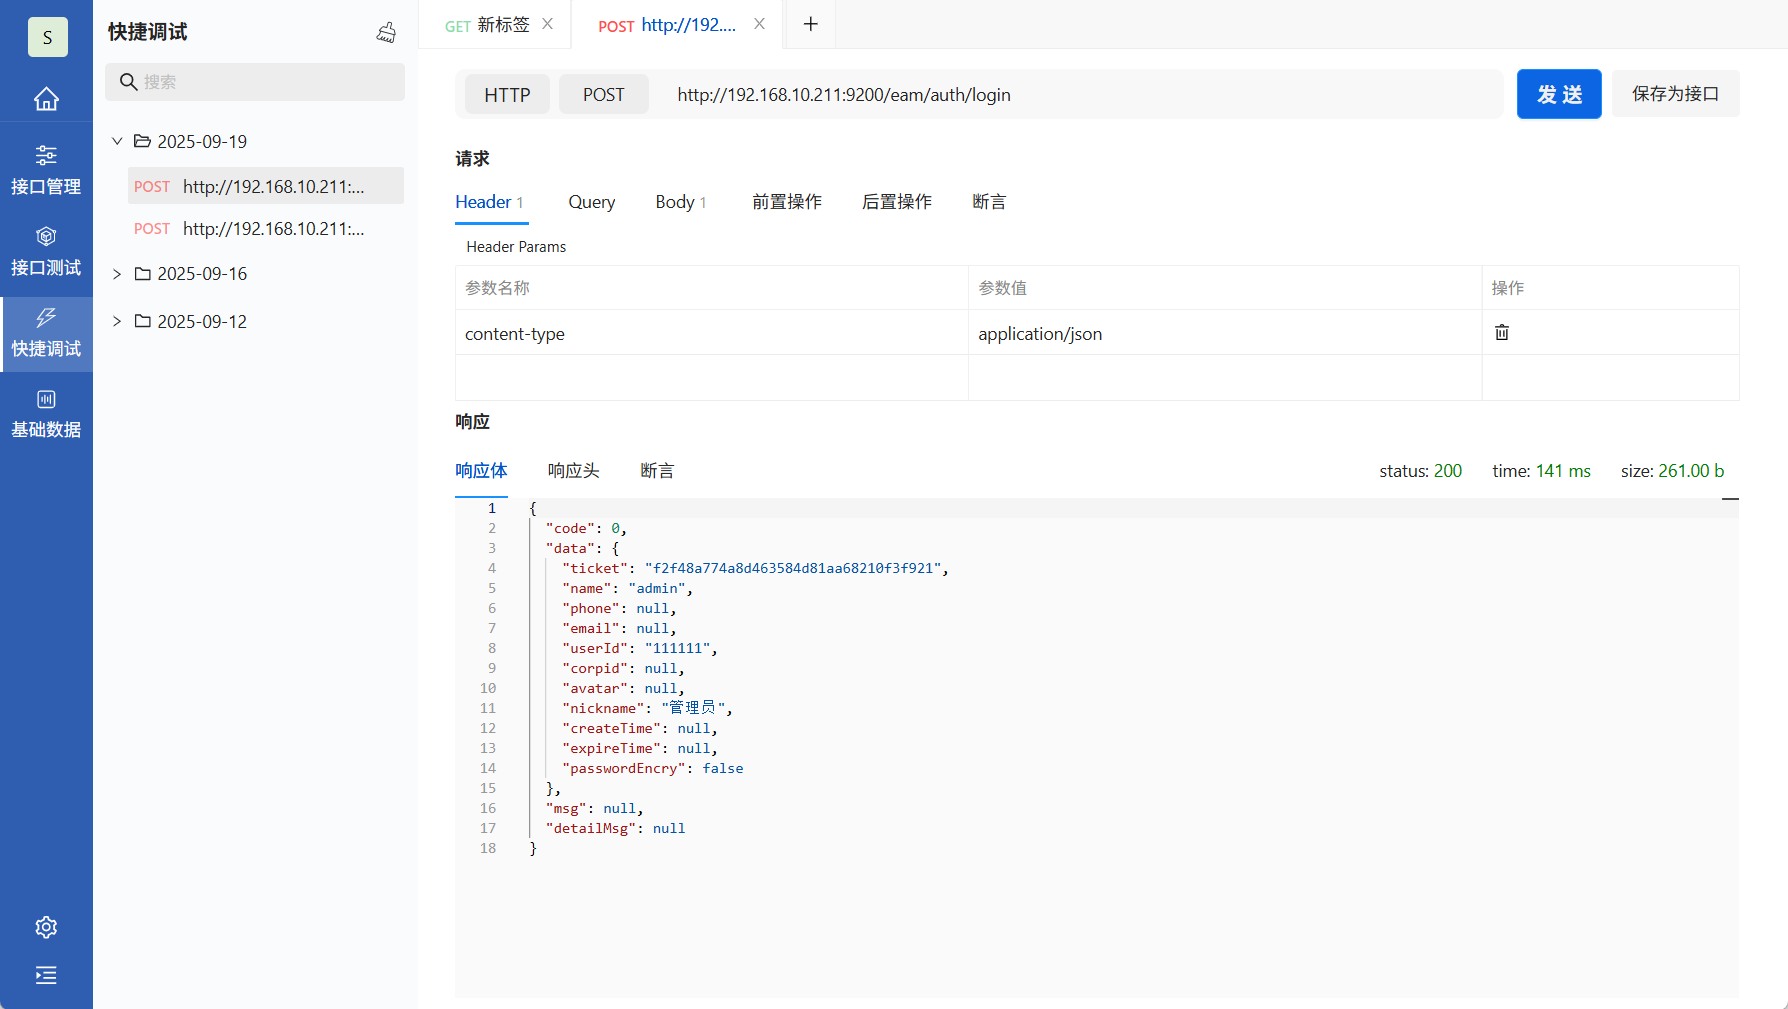Click the empty parameter value cell

coord(1225,378)
